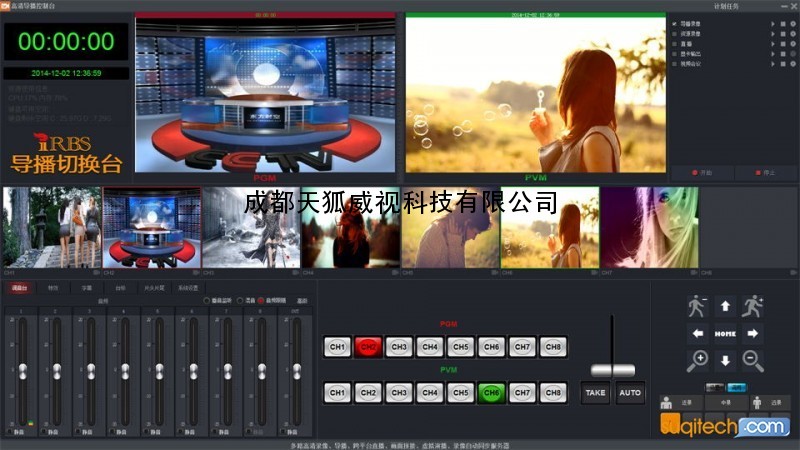Click the PTZ HOME button
Image resolution: width=800 pixels, height=450 pixels.
725,334
